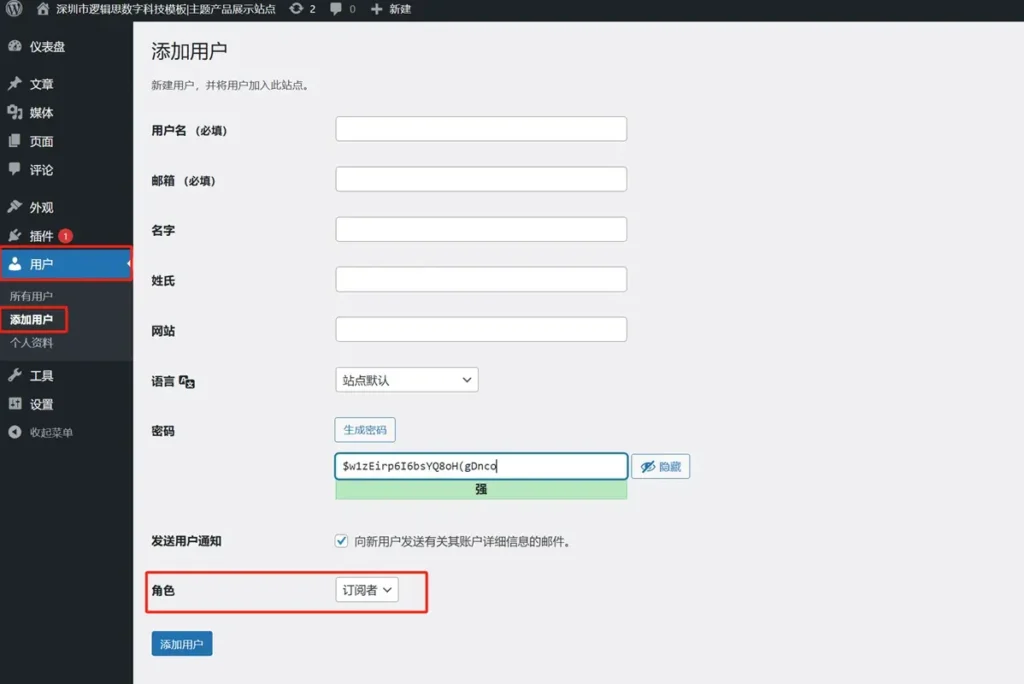Image resolution: width=1024 pixels, height=684 pixels.
Task: Select the 媒体 media library icon
Action: [x=14, y=112]
